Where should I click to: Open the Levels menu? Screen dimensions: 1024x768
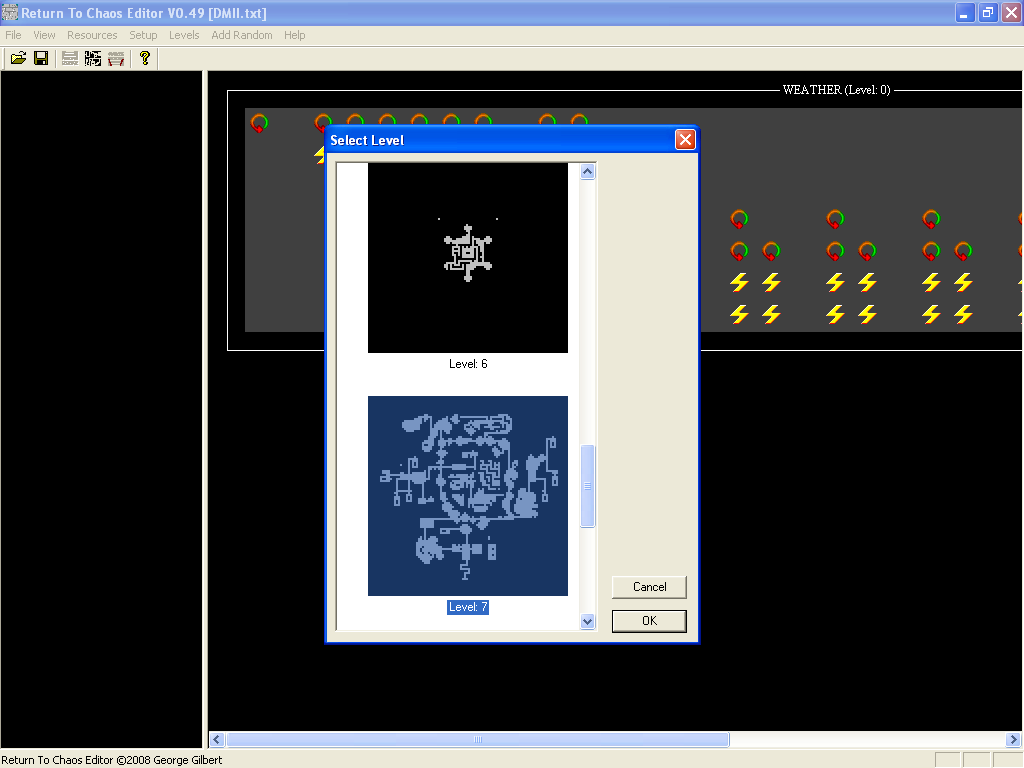coord(184,35)
